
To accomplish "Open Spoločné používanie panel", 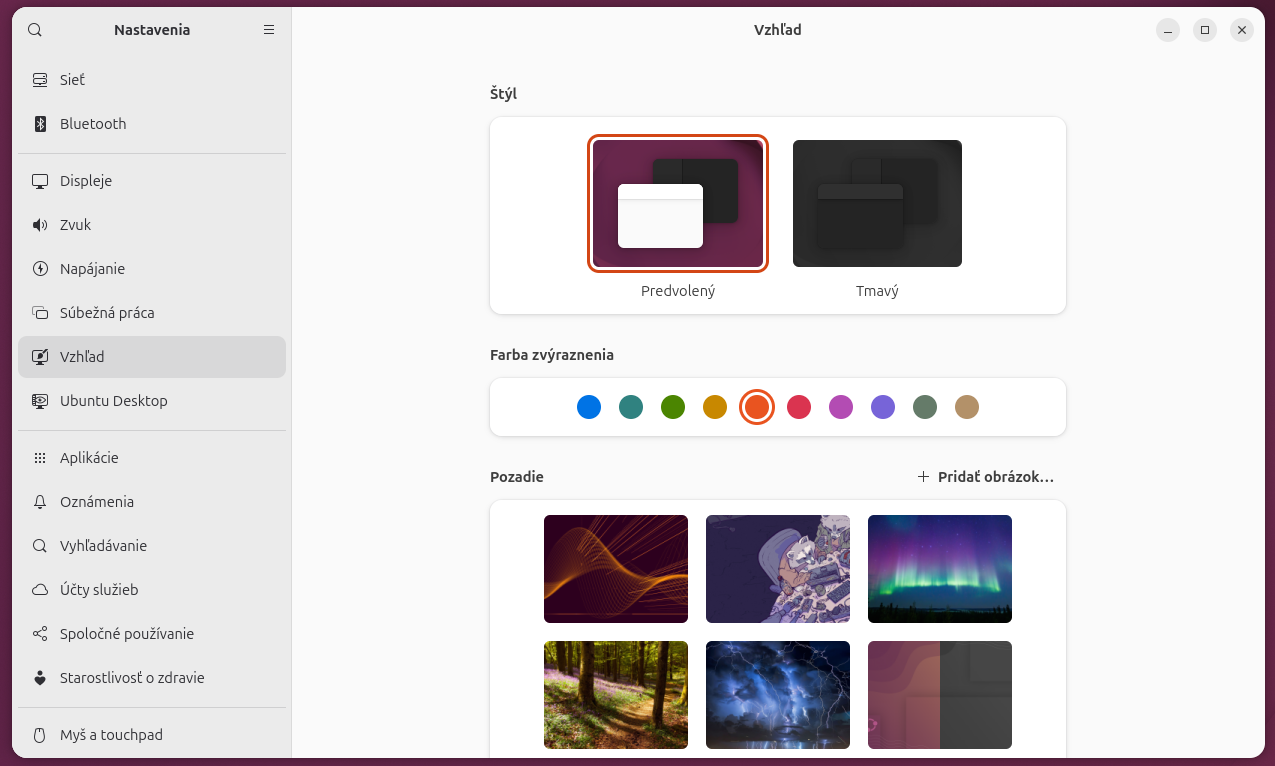I will point(152,634).
